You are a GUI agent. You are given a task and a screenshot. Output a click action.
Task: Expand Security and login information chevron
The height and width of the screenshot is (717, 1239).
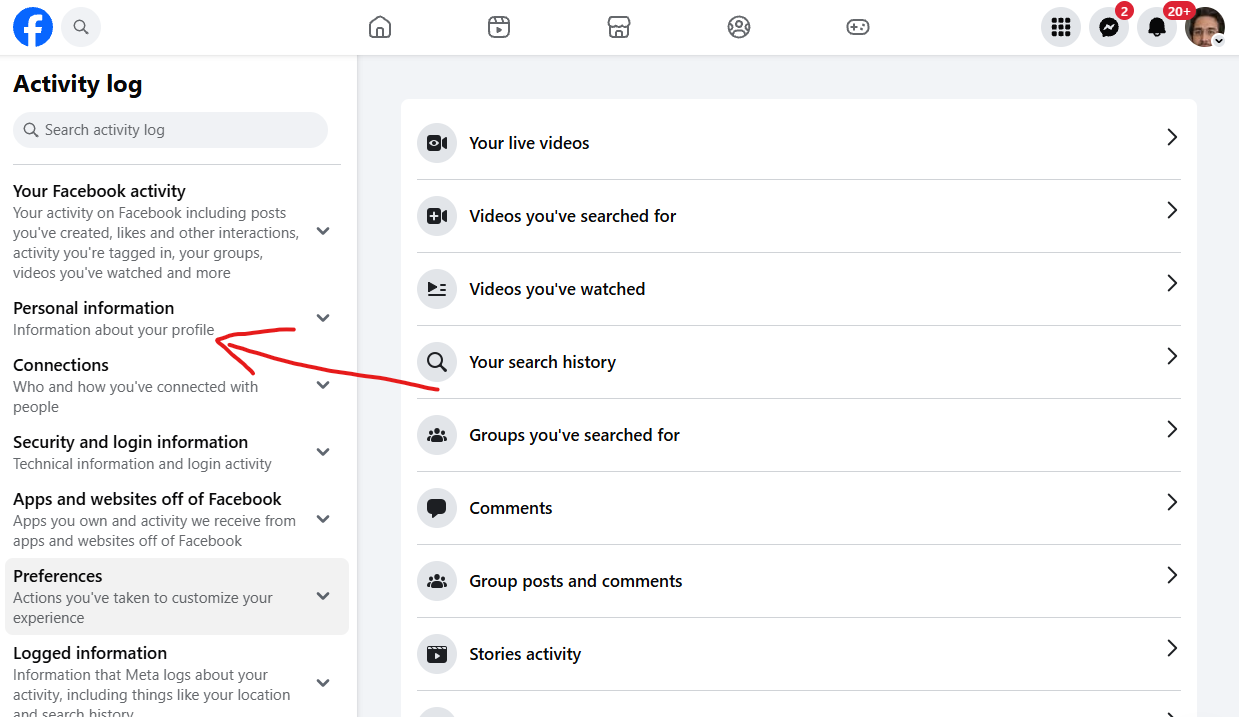323,452
